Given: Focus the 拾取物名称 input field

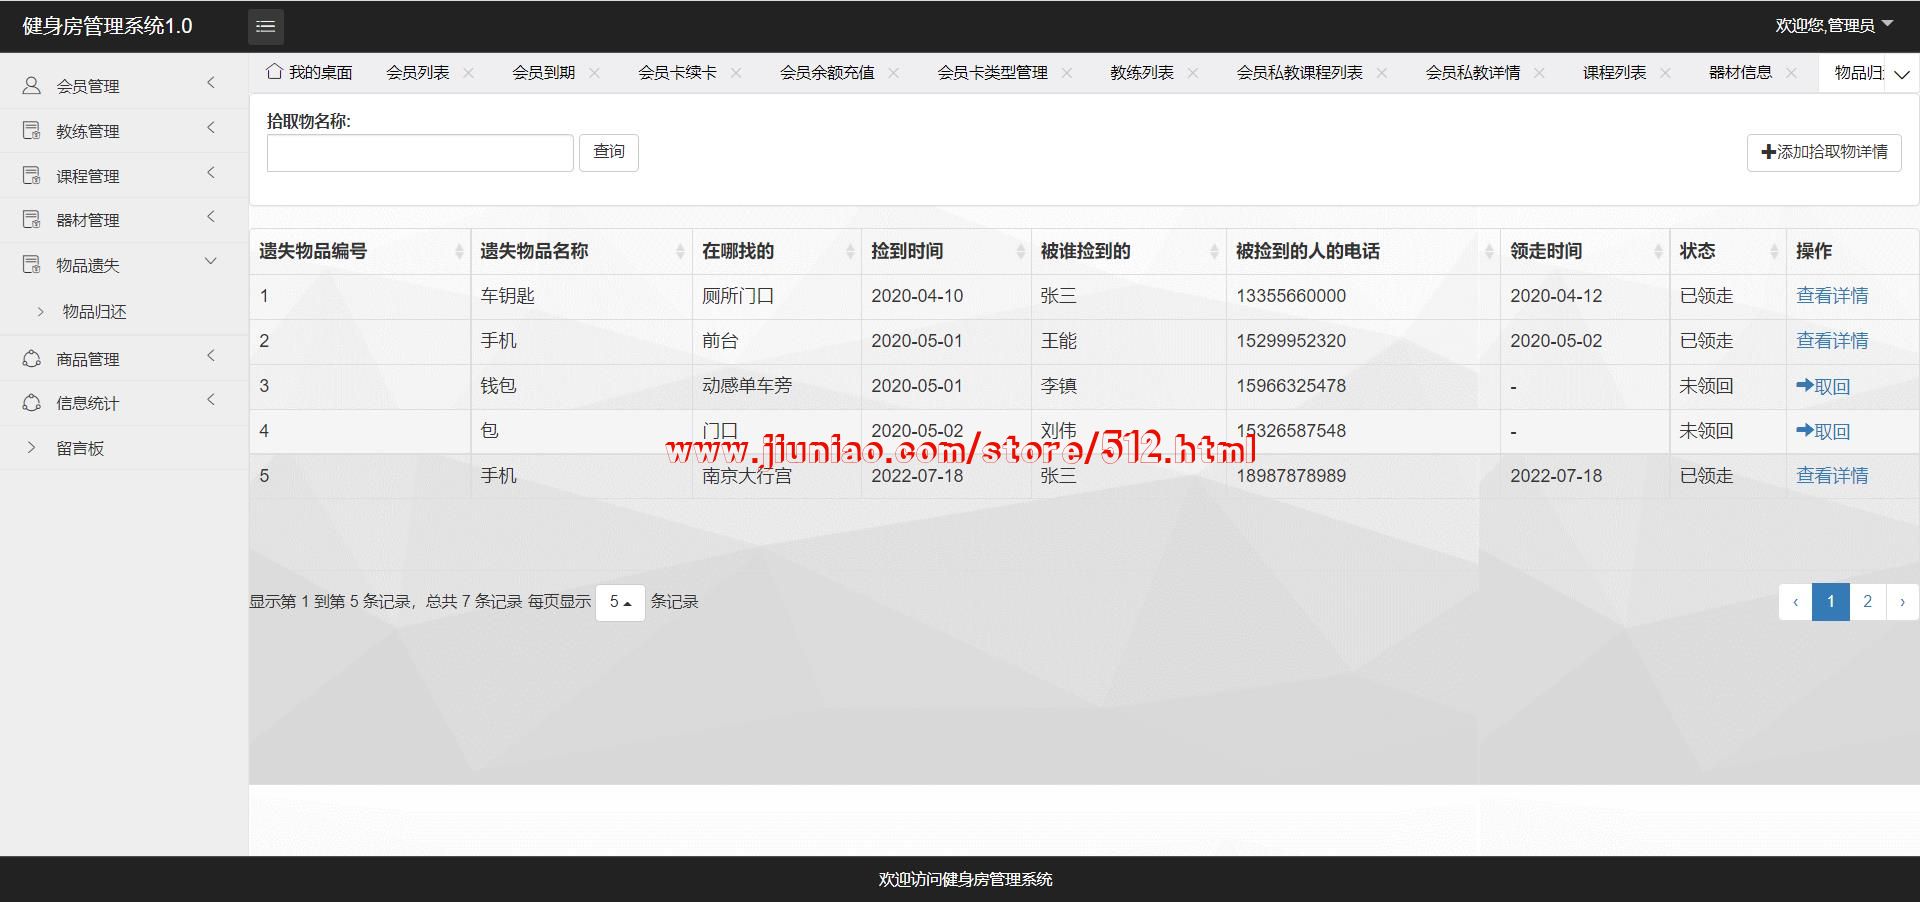Looking at the screenshot, I should click(420, 153).
